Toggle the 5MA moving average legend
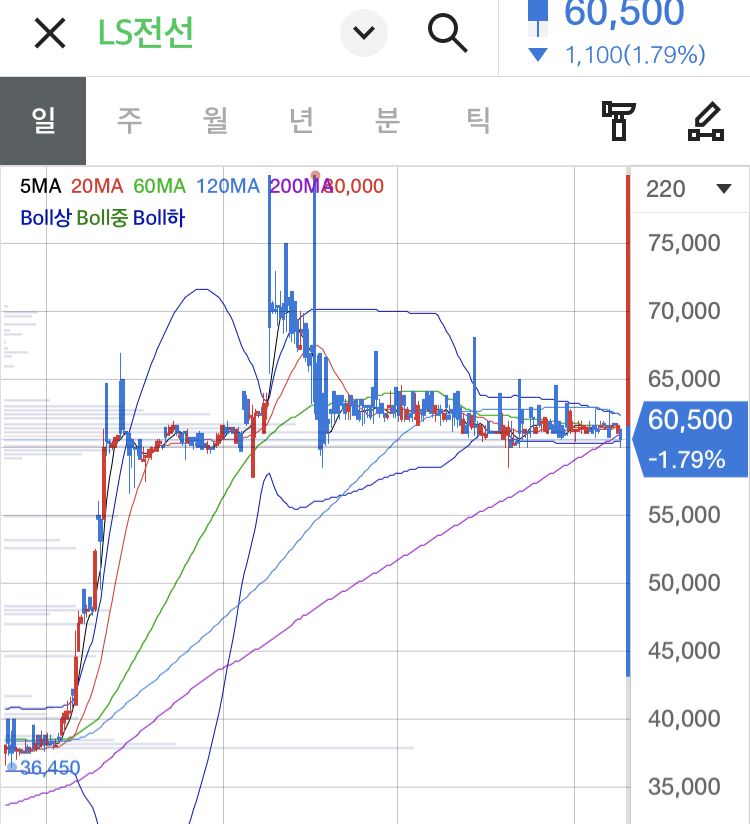 pos(40,186)
